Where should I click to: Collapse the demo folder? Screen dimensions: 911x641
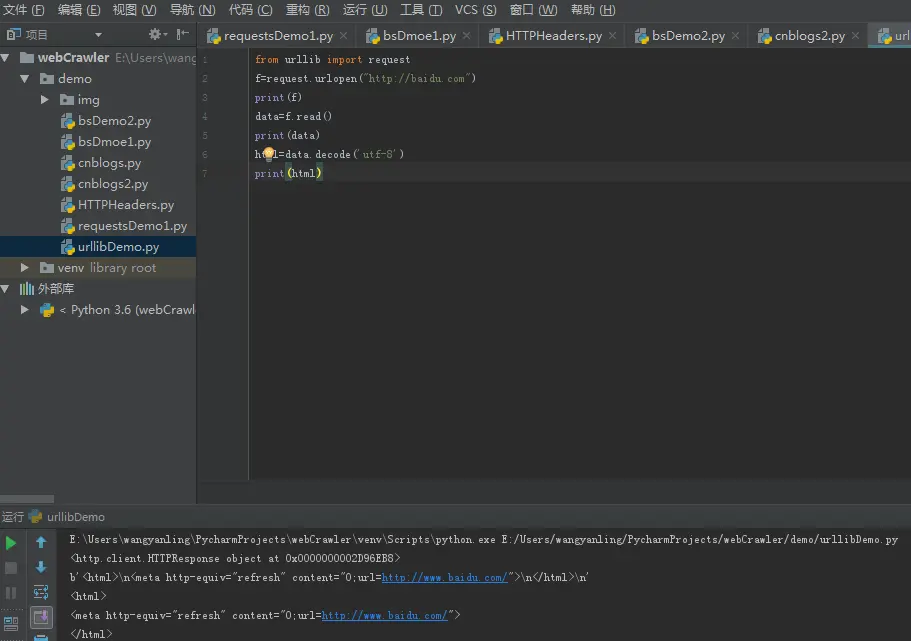[x=24, y=78]
